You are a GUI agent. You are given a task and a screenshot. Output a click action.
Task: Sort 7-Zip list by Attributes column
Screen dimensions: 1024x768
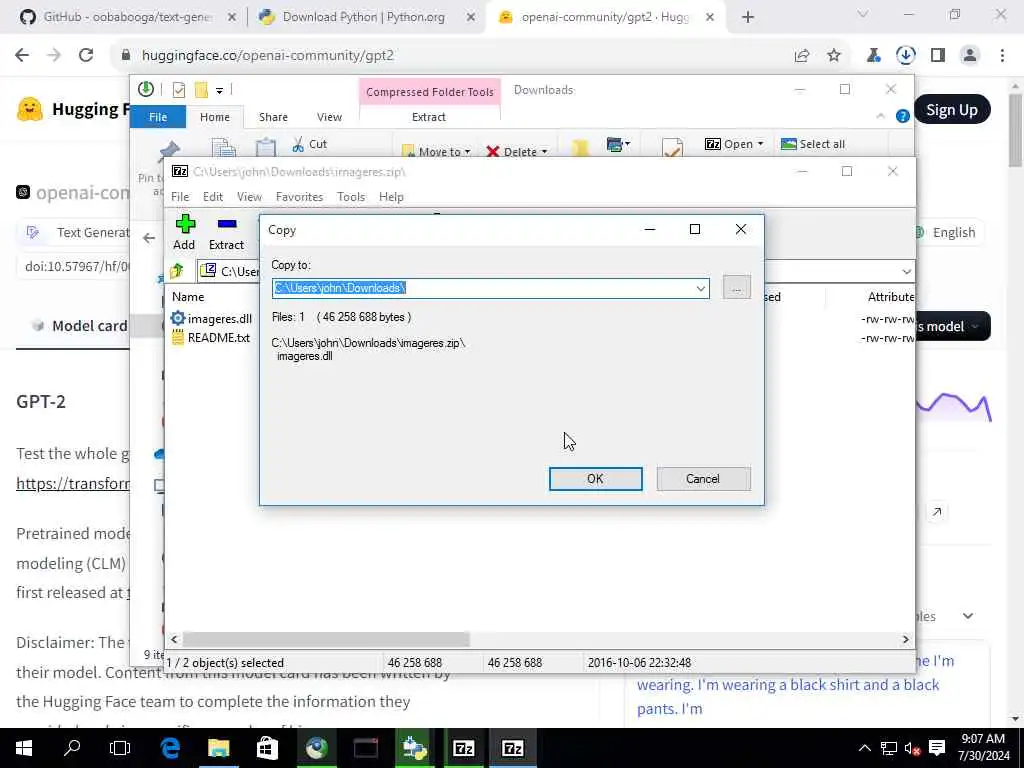click(x=890, y=296)
